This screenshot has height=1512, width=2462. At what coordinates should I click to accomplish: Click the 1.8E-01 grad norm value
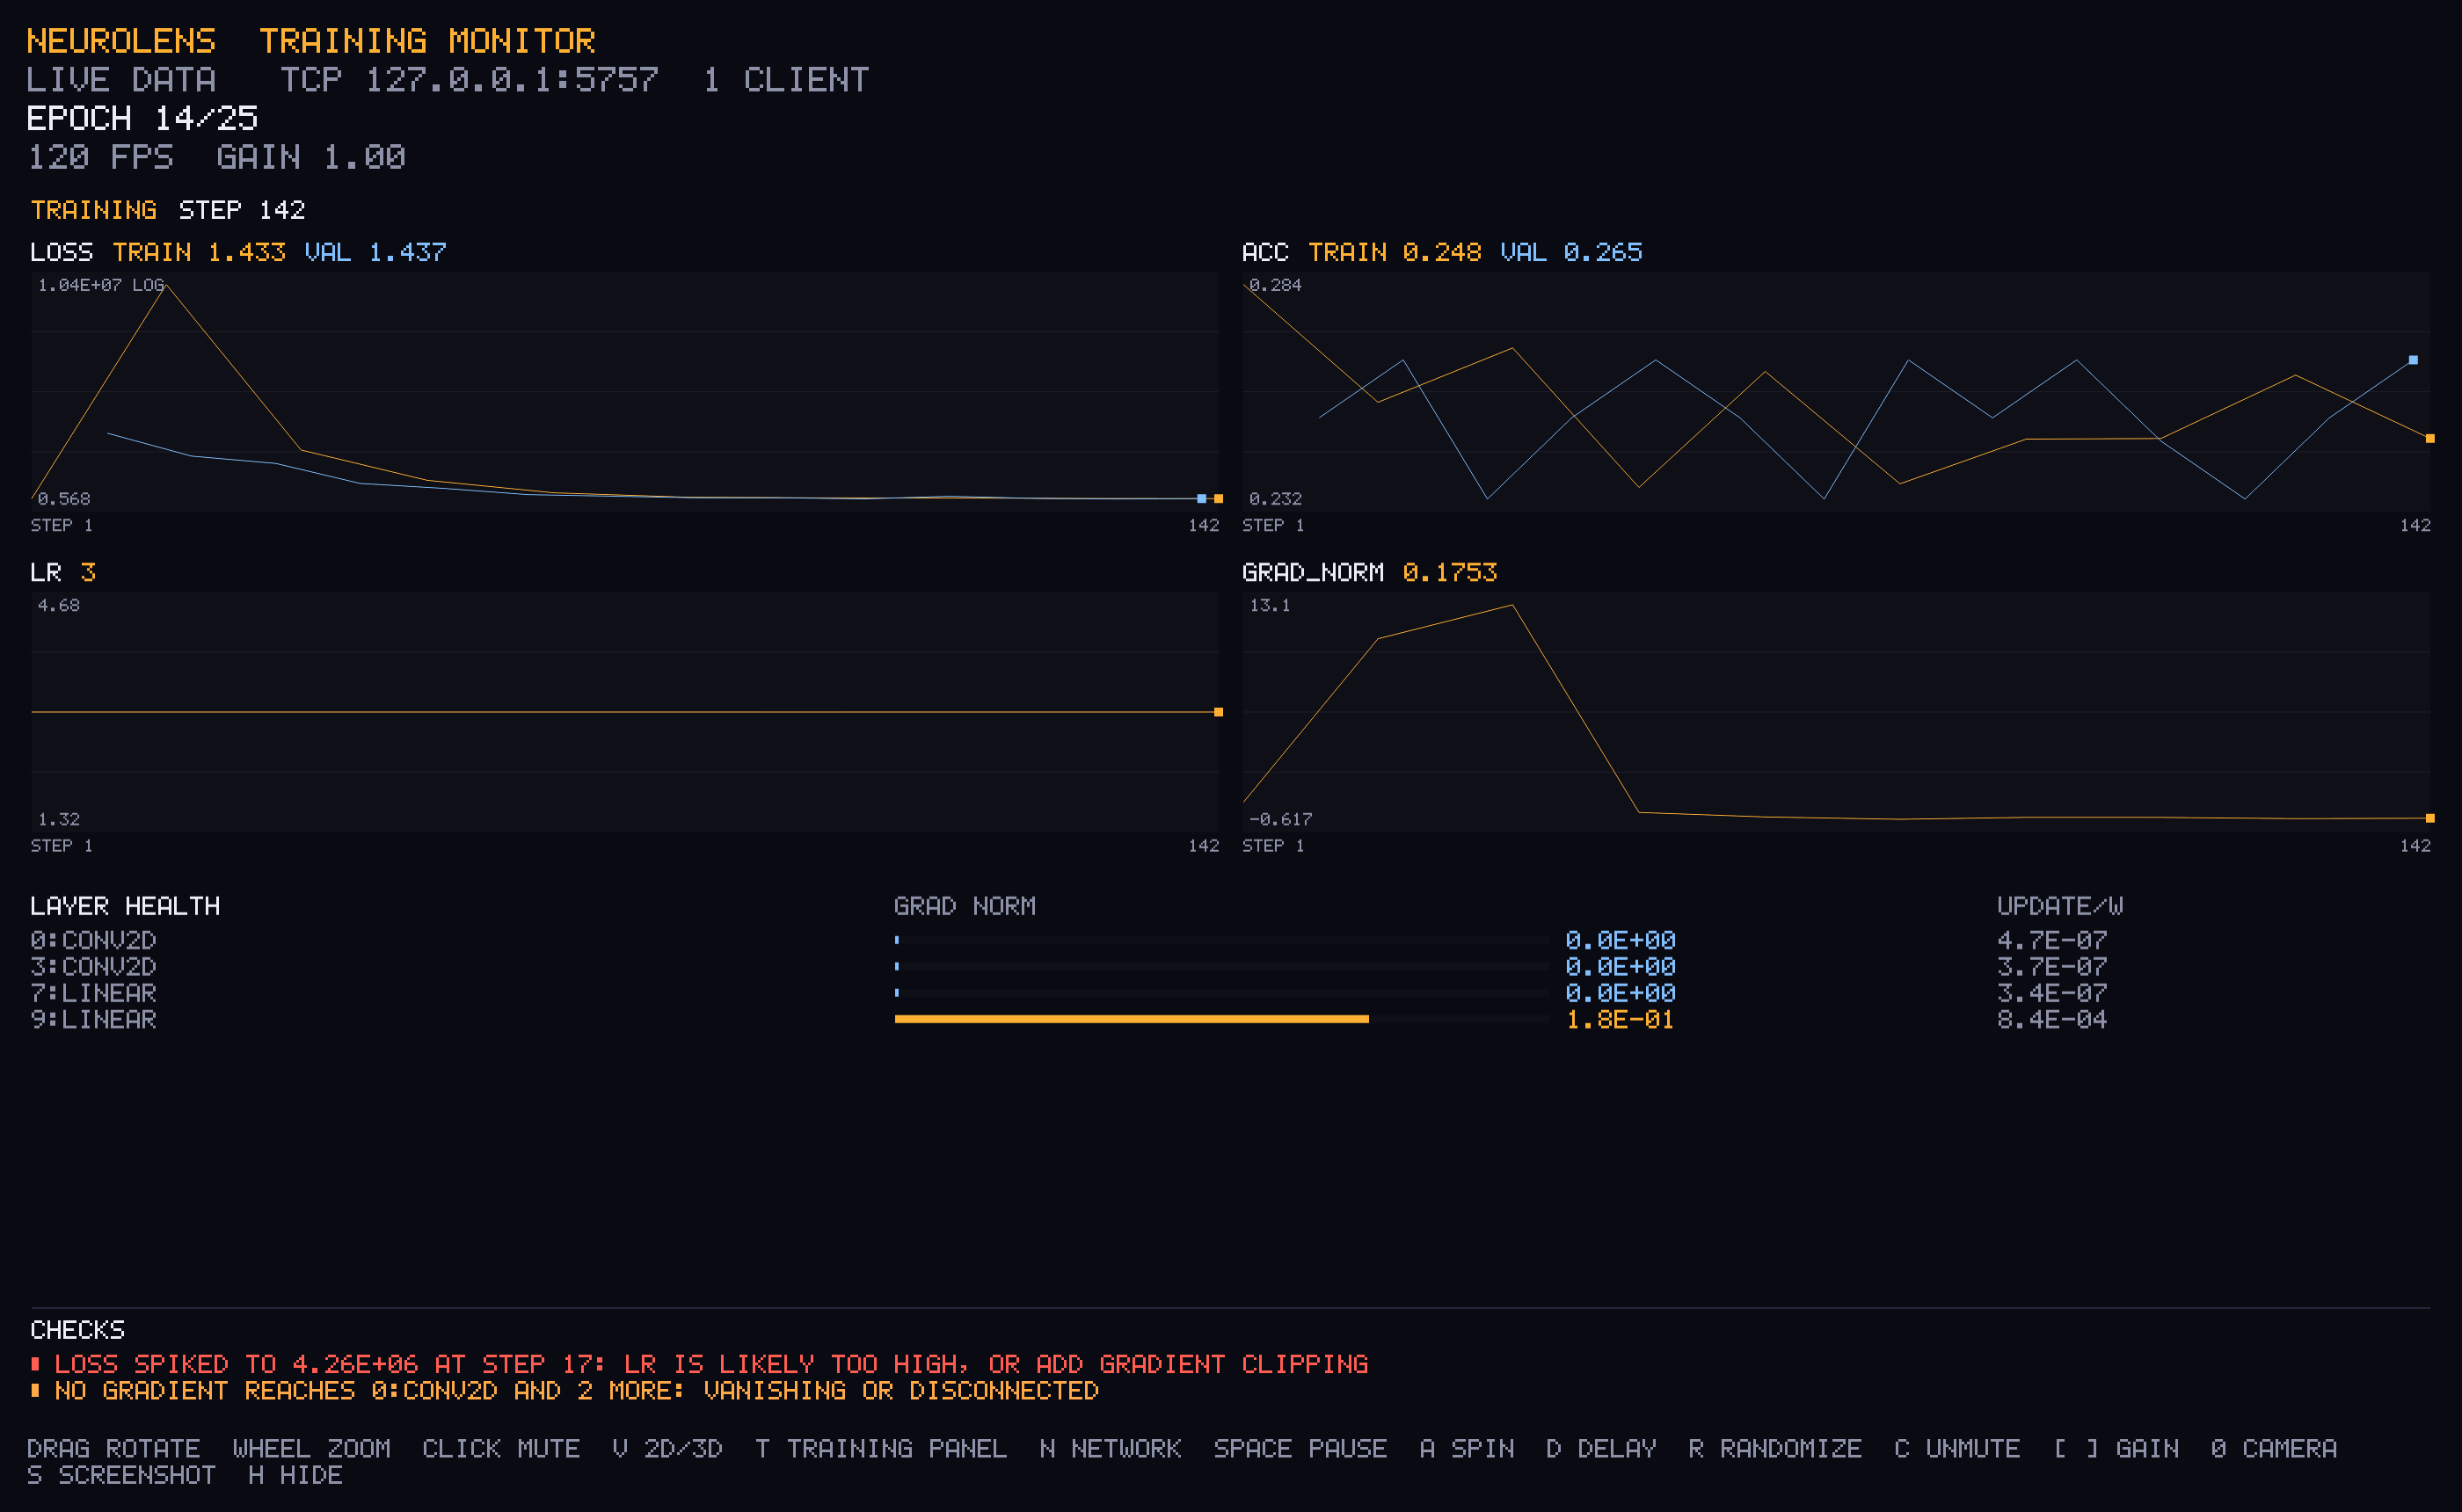(1620, 1019)
